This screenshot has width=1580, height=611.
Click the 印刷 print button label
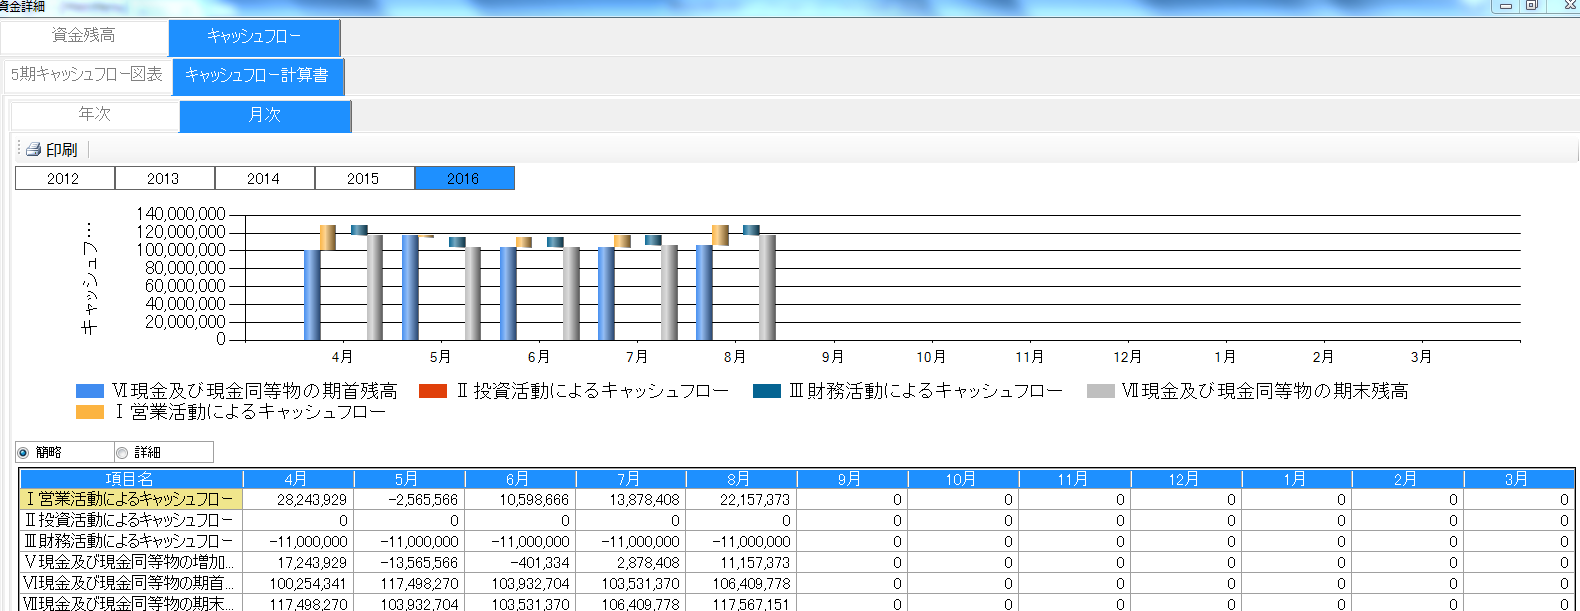61,149
